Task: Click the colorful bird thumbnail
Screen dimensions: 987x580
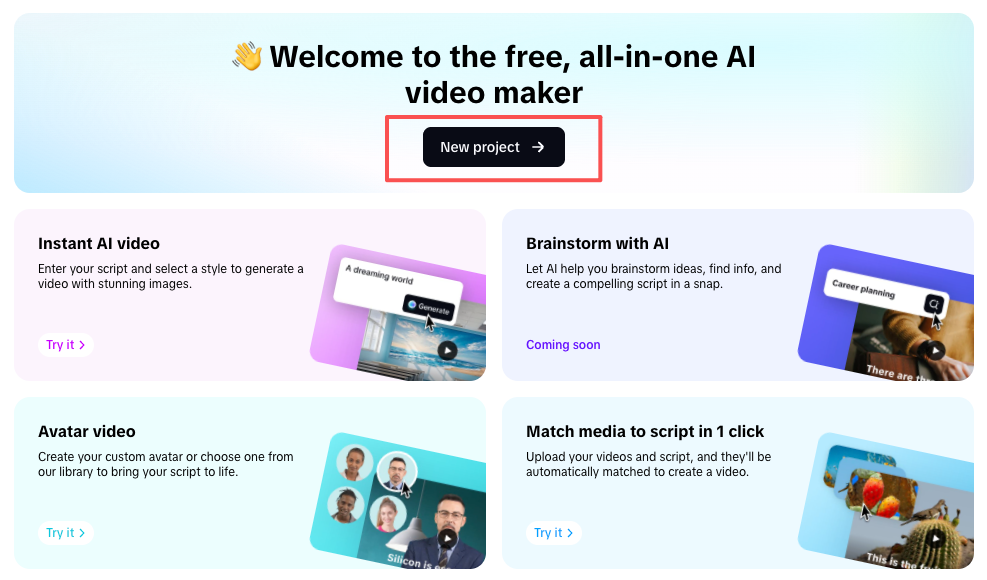Action: 880,490
